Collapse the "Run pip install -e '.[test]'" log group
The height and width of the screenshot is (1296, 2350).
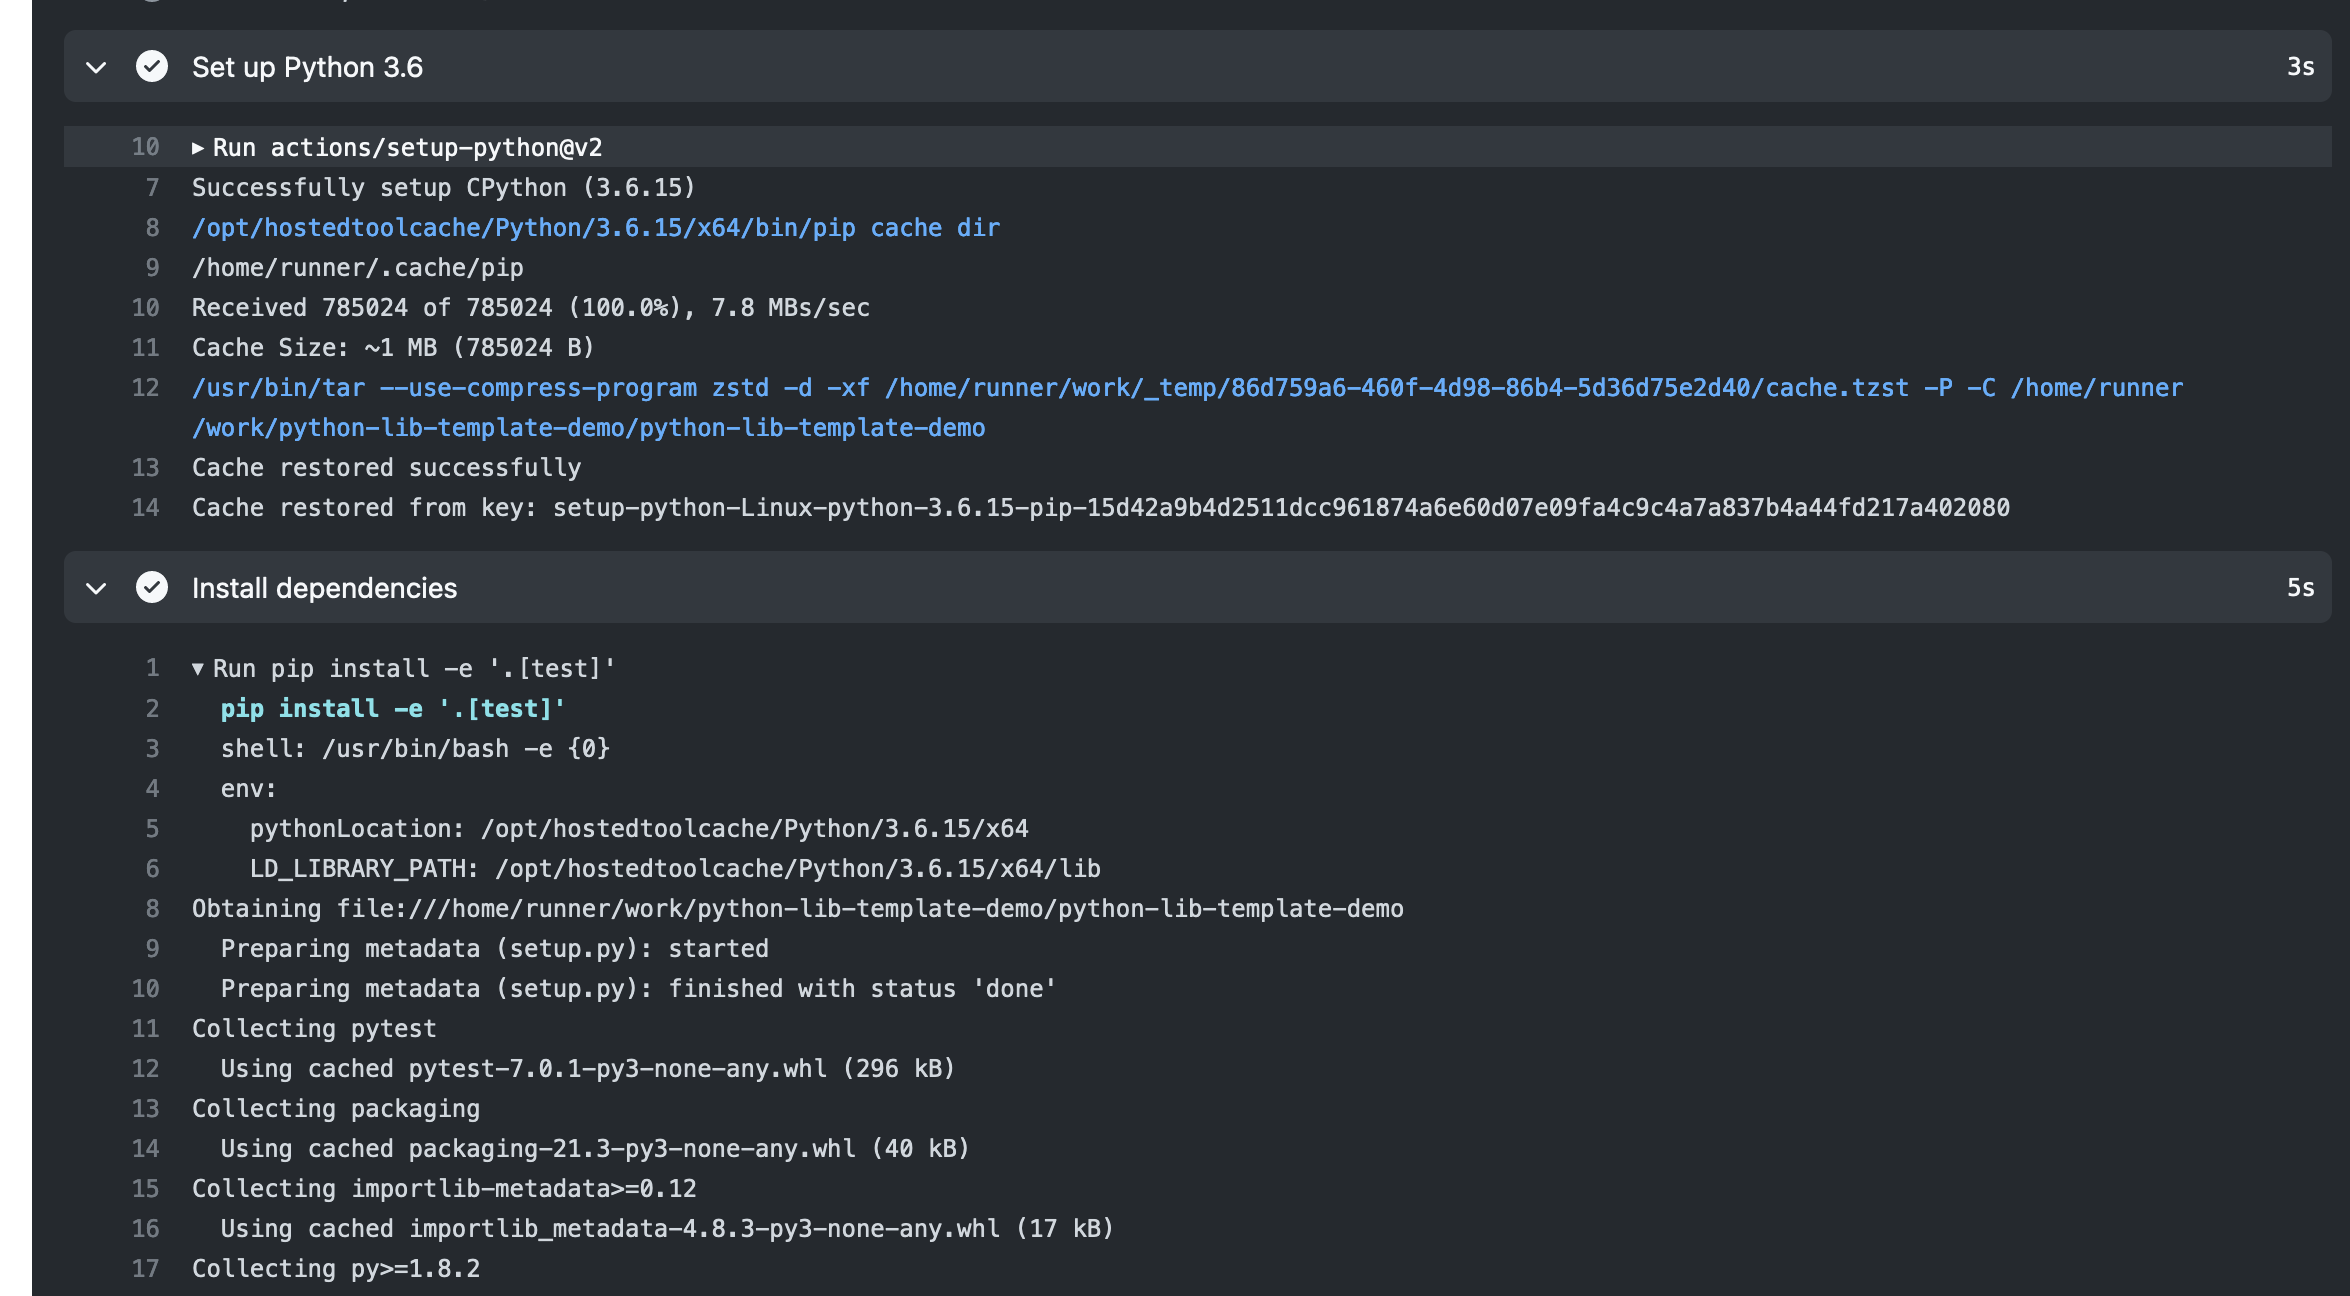pyautogui.click(x=198, y=668)
